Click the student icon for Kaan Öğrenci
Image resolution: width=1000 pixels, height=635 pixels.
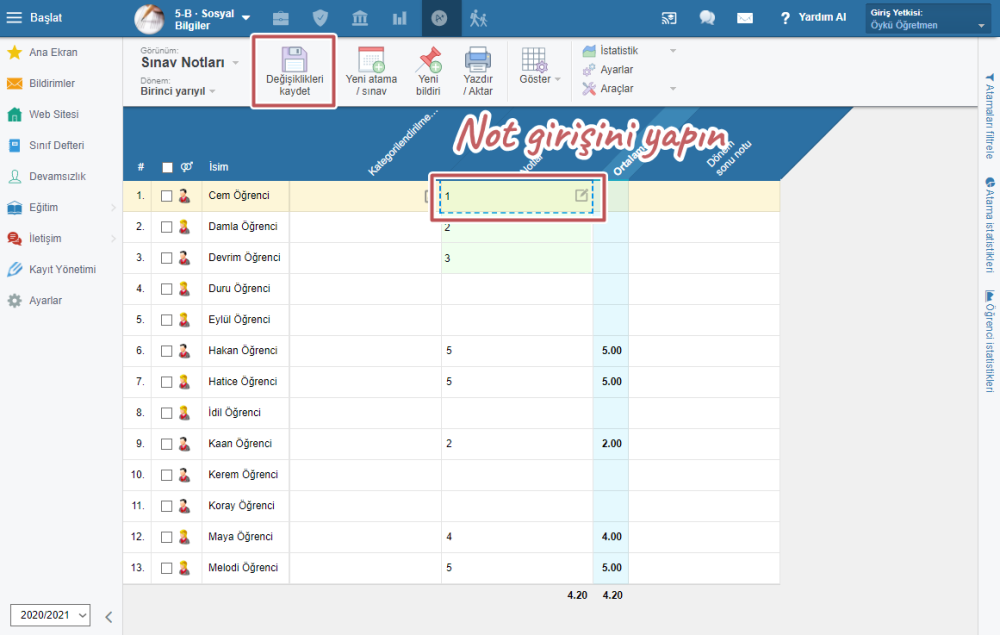(x=184, y=444)
